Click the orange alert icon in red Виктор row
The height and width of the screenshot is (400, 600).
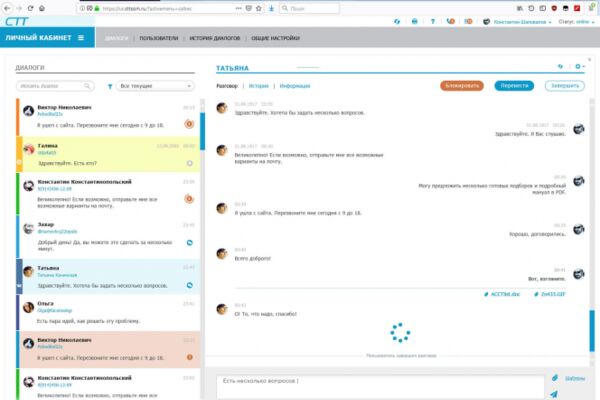coord(189,357)
